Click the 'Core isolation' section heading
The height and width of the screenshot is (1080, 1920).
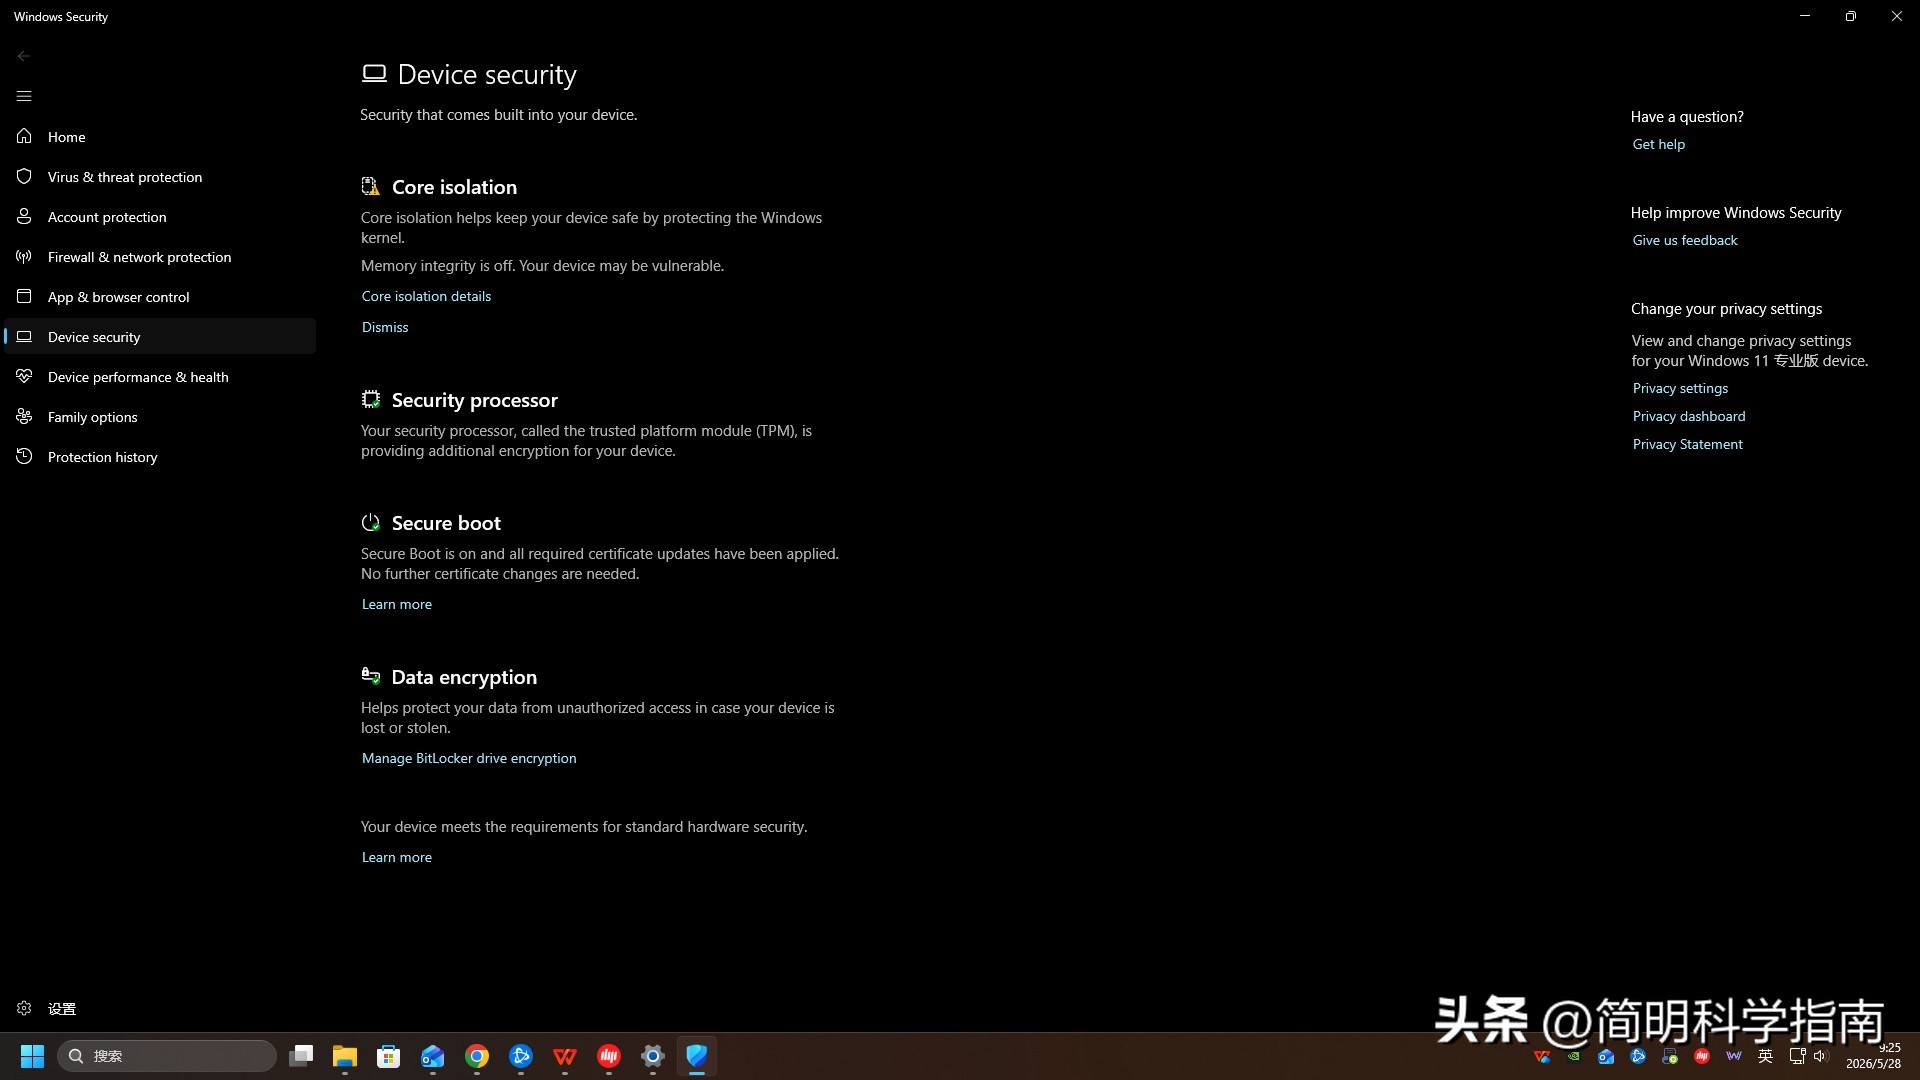454,187
